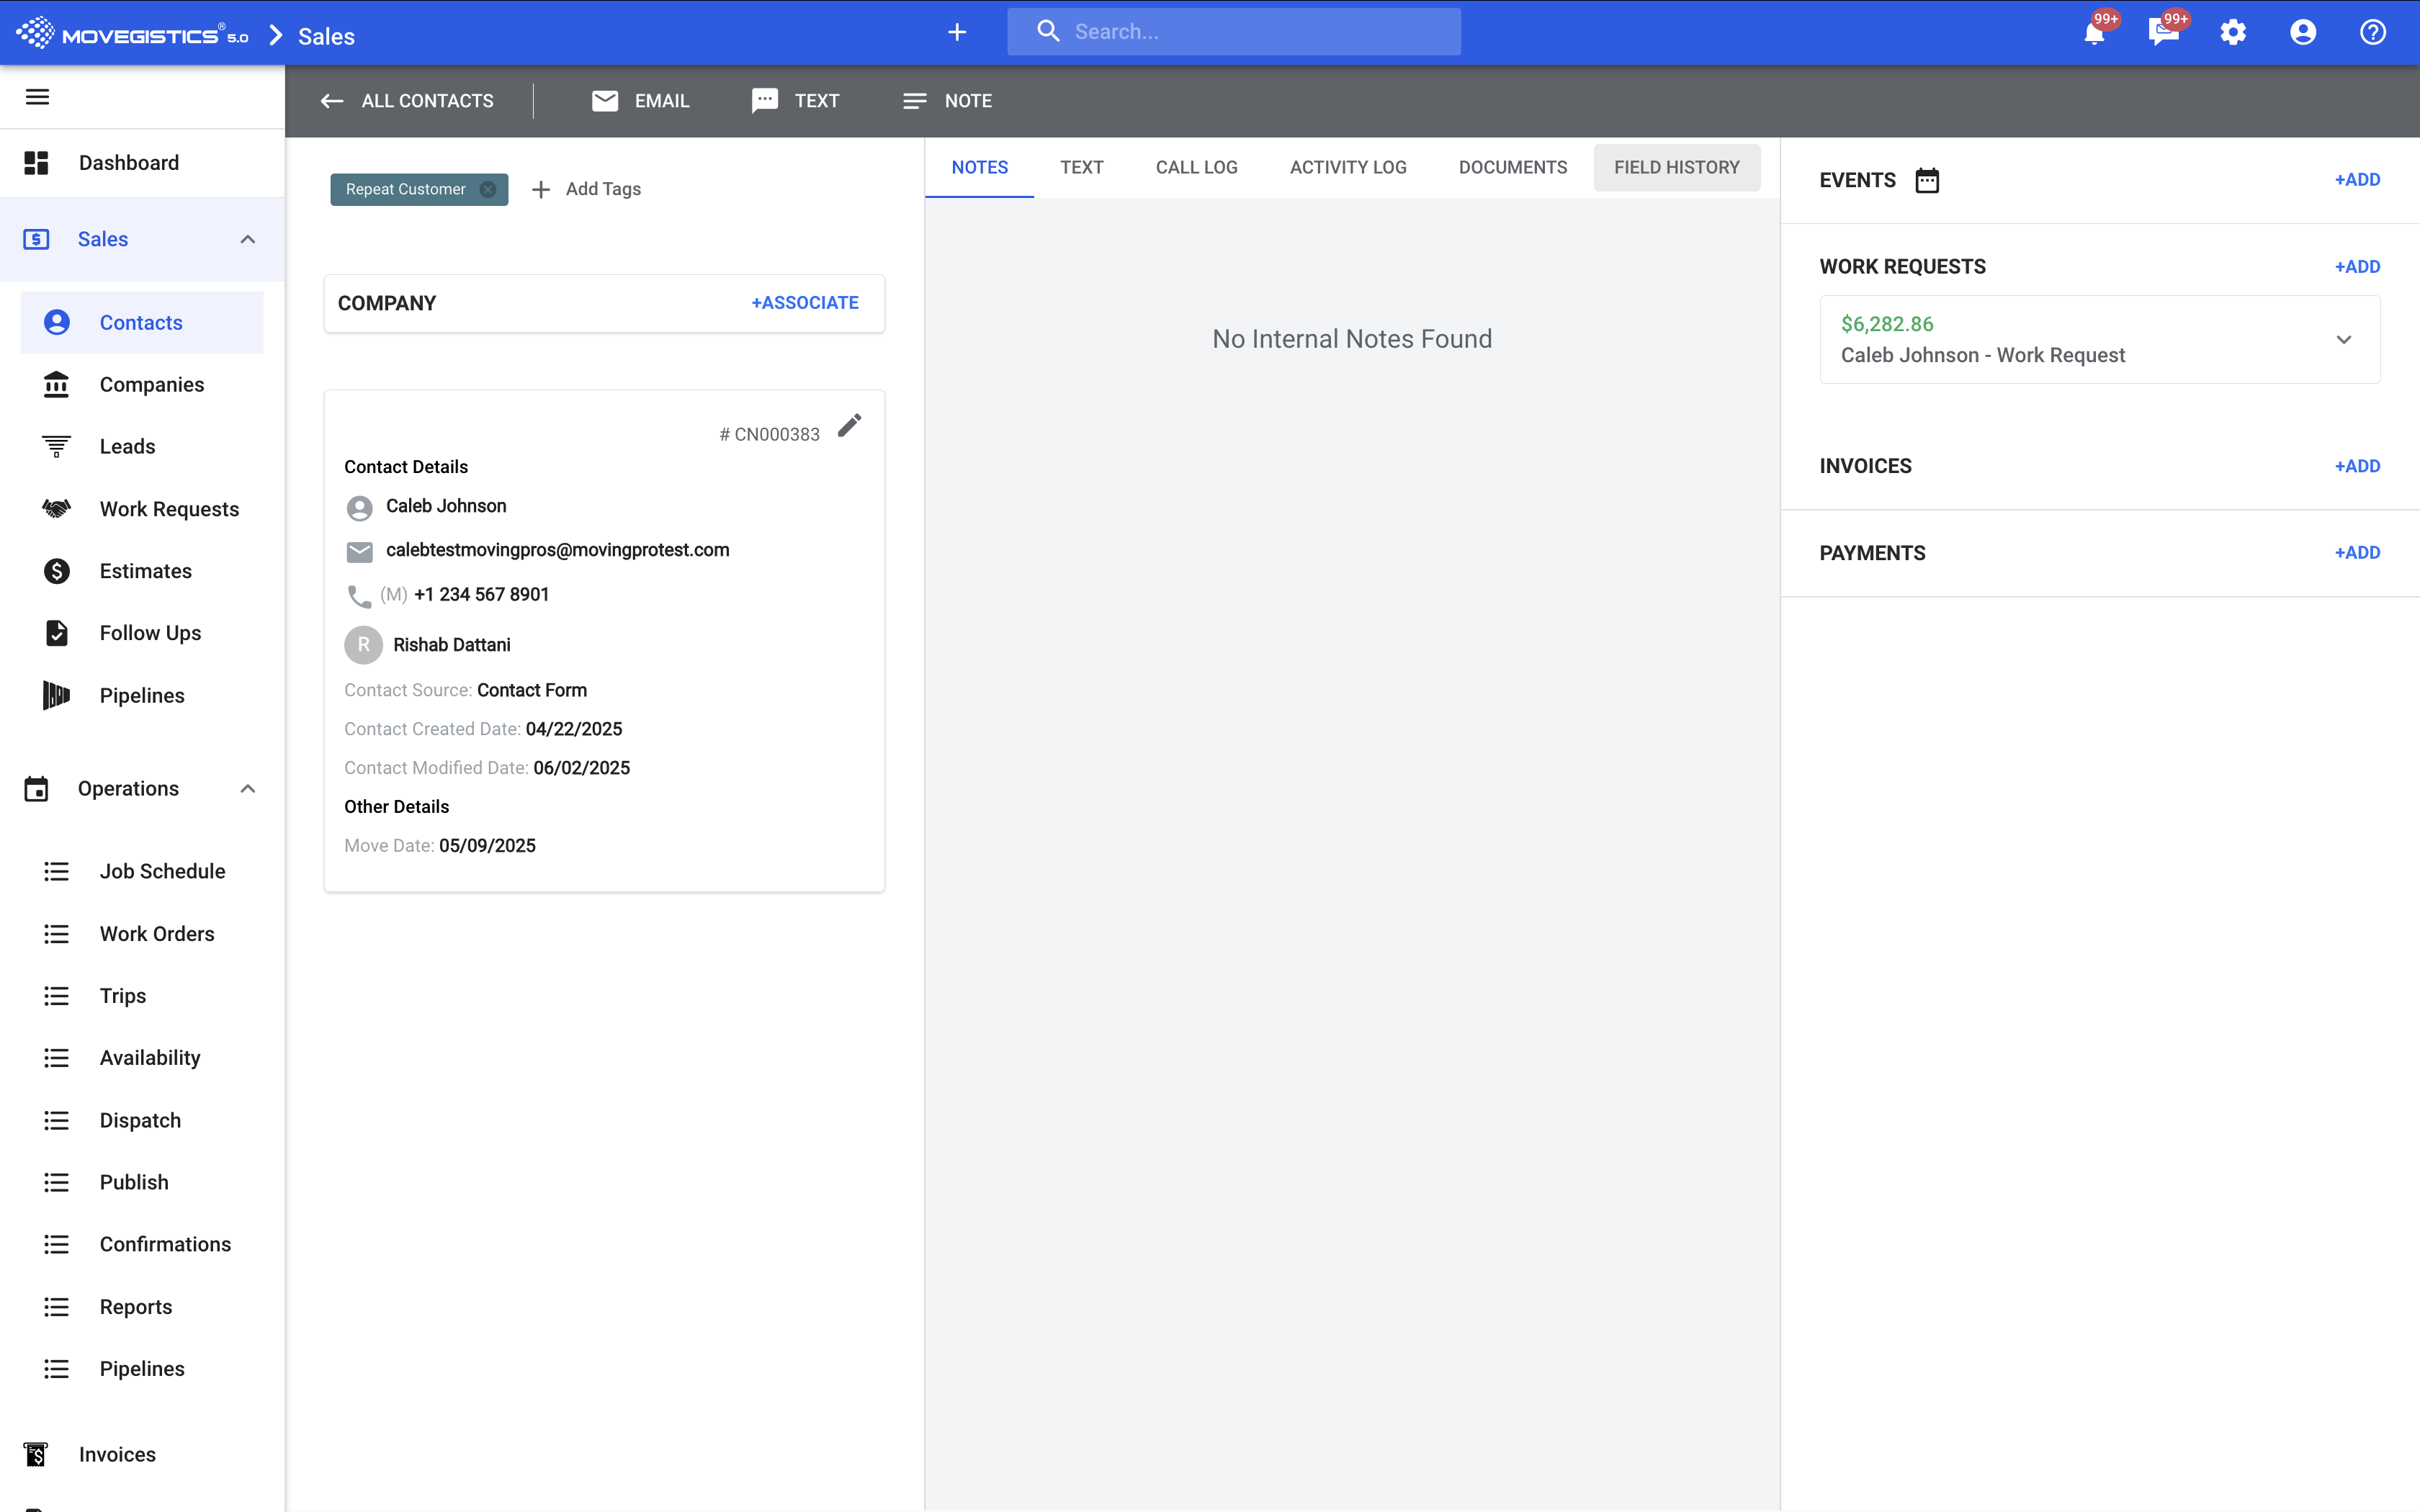Image resolution: width=2420 pixels, height=1512 pixels.
Task: Click the plus quick-add icon
Action: coord(957,33)
